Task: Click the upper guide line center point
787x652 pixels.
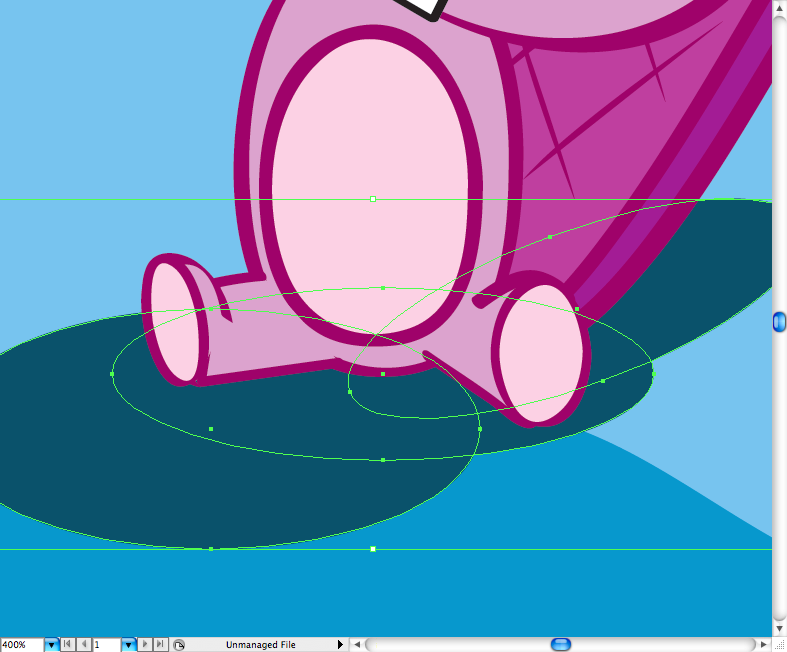Action: 373,199
